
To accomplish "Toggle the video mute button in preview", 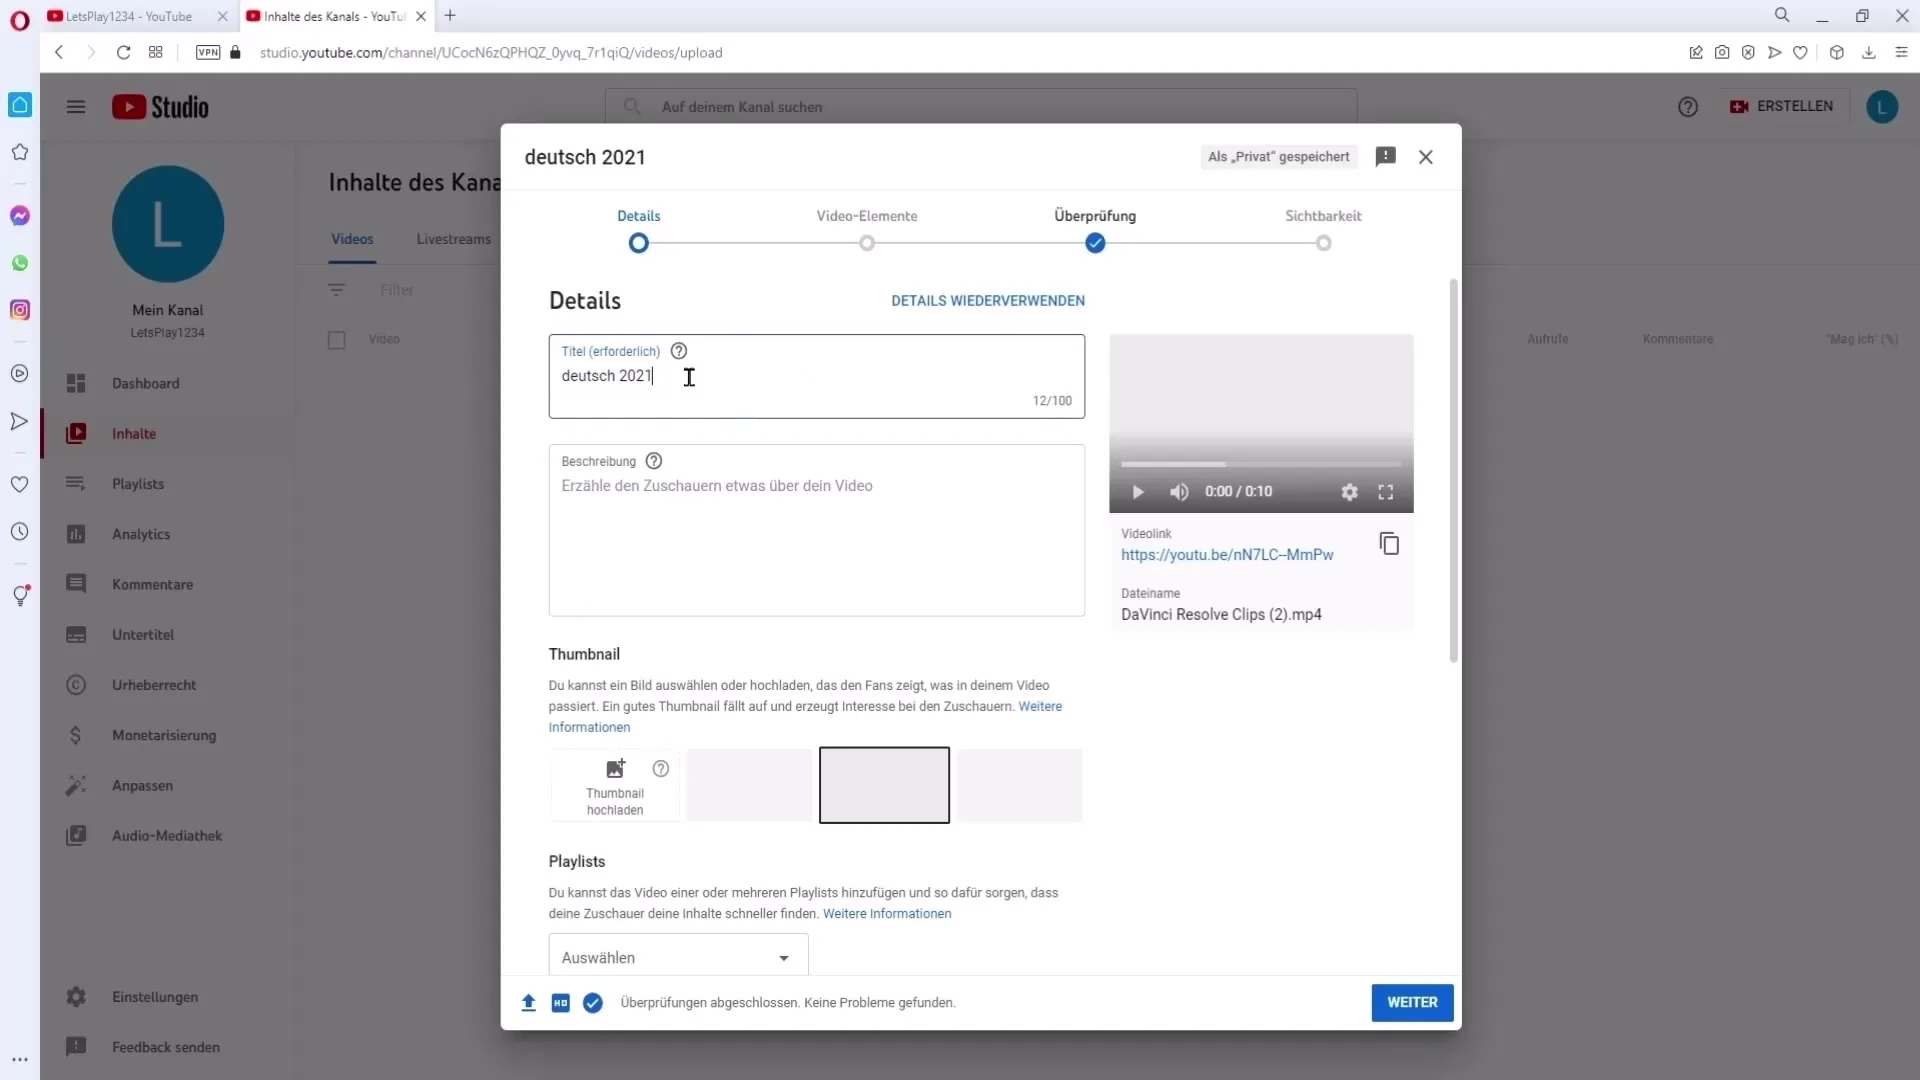I will tap(1178, 491).
